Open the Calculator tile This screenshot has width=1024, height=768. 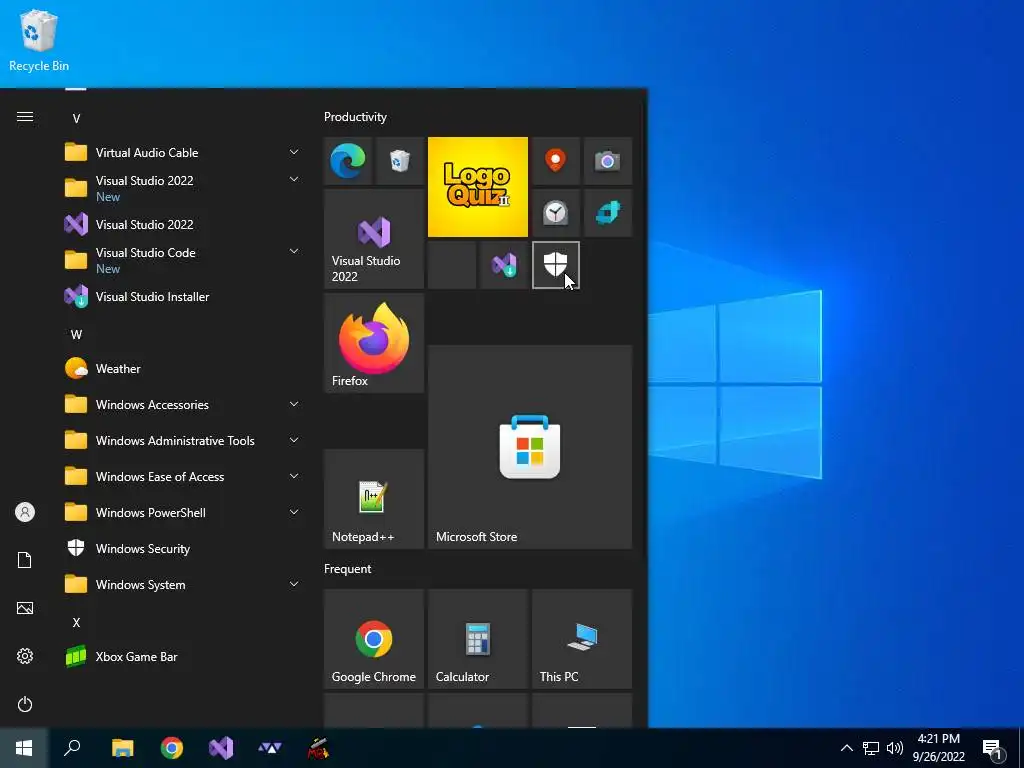click(477, 639)
